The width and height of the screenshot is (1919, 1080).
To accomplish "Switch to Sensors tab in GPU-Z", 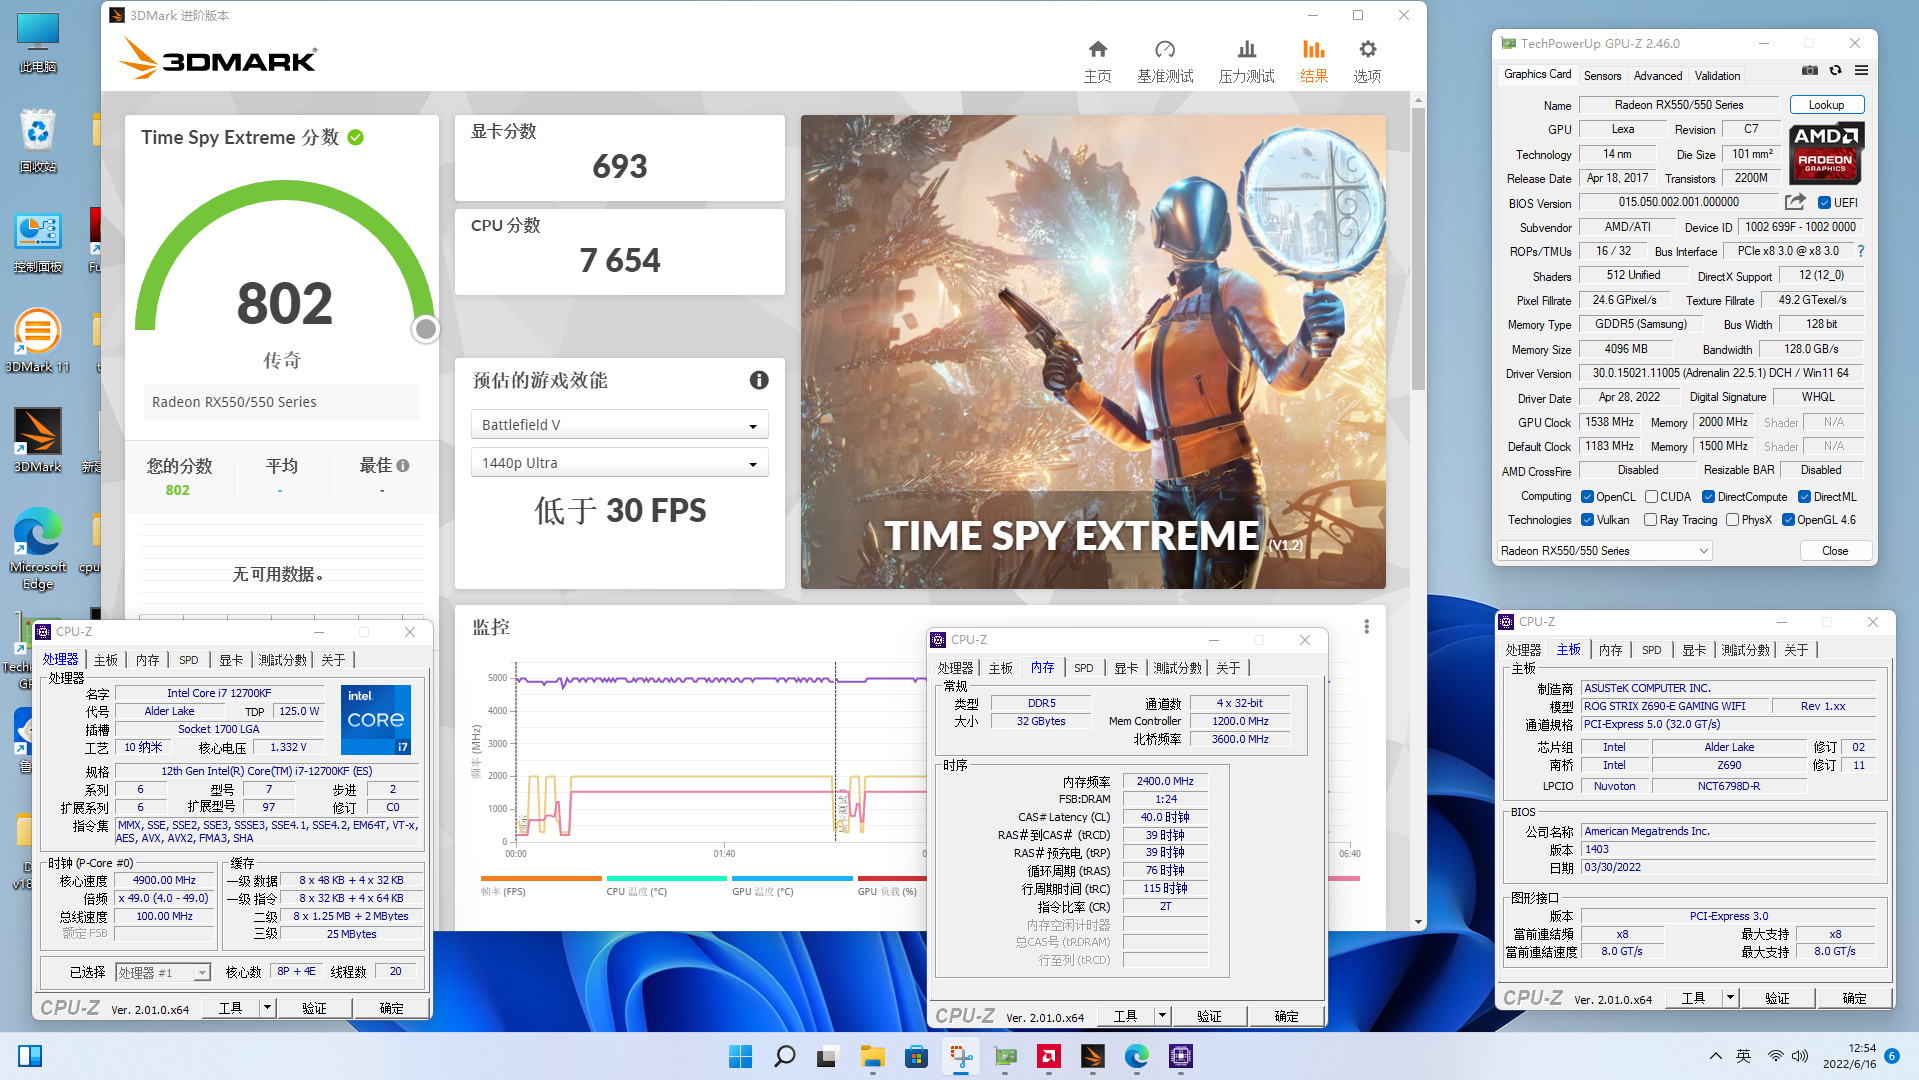I will (1602, 76).
